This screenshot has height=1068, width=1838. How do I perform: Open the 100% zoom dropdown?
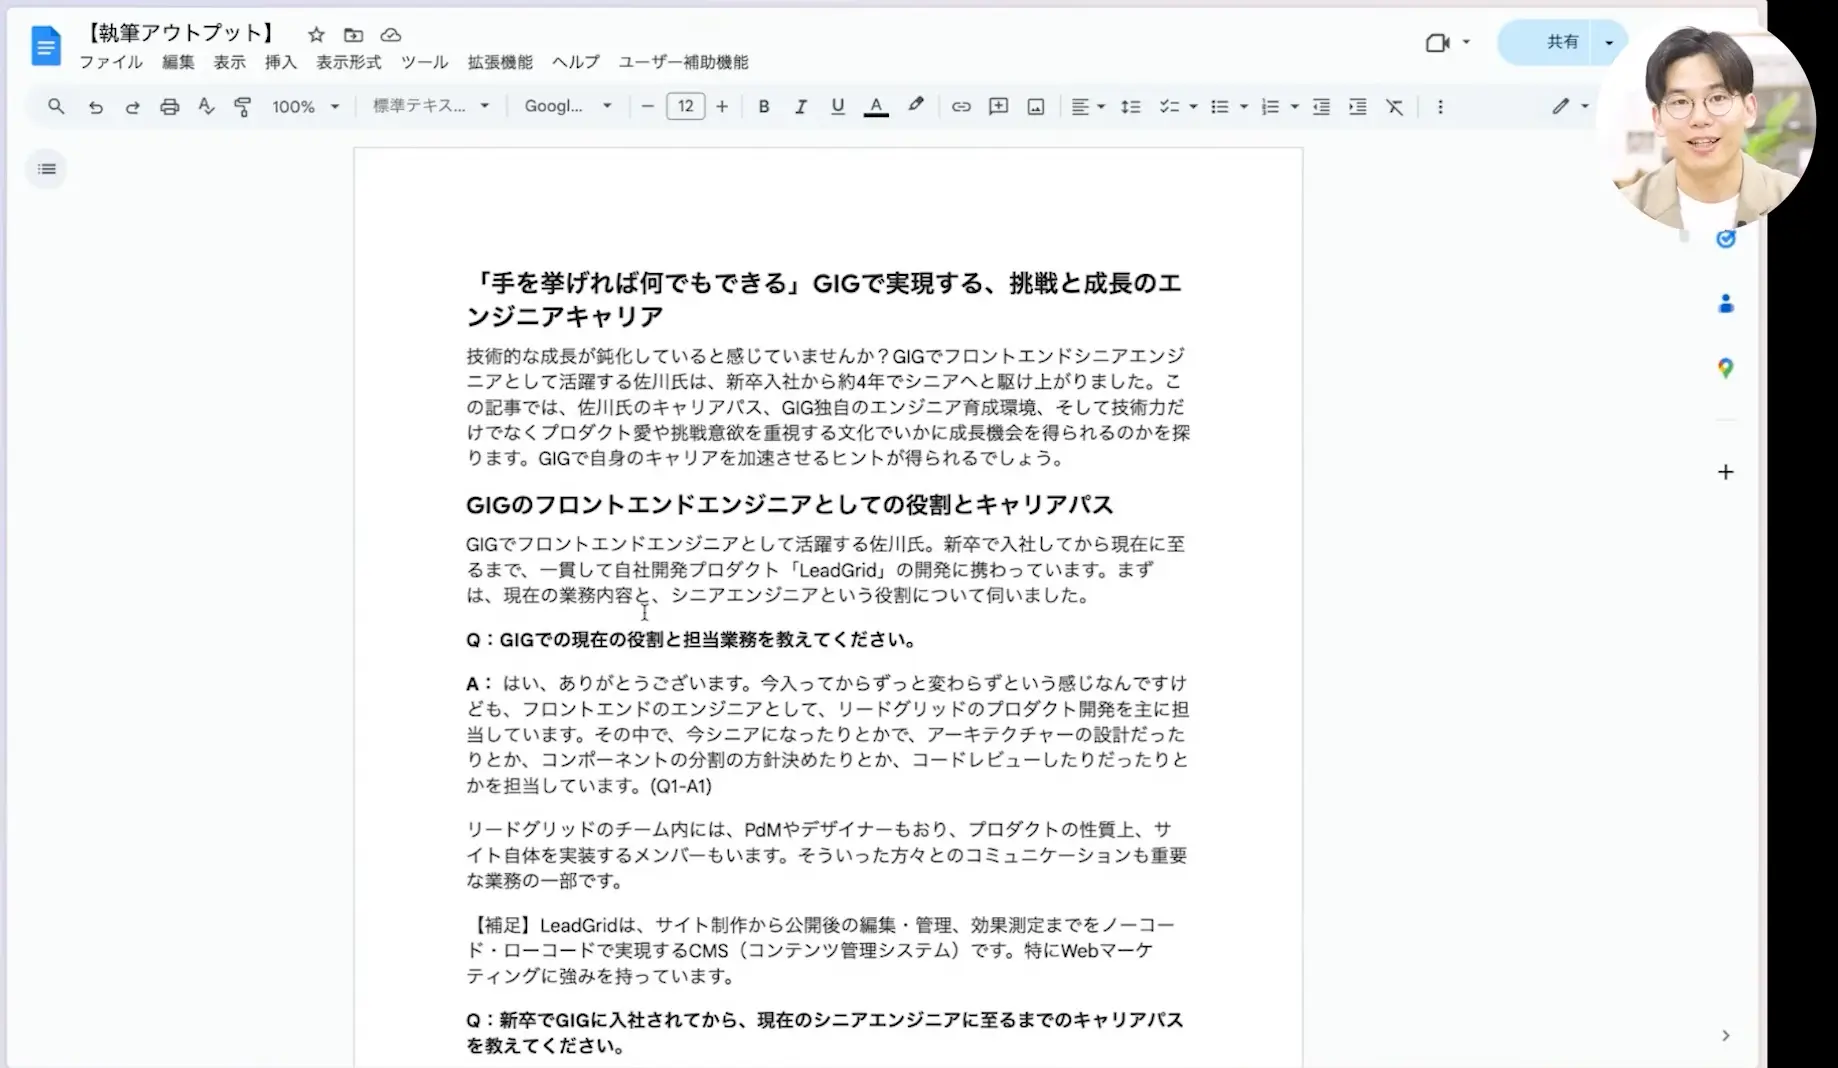pyautogui.click(x=305, y=107)
